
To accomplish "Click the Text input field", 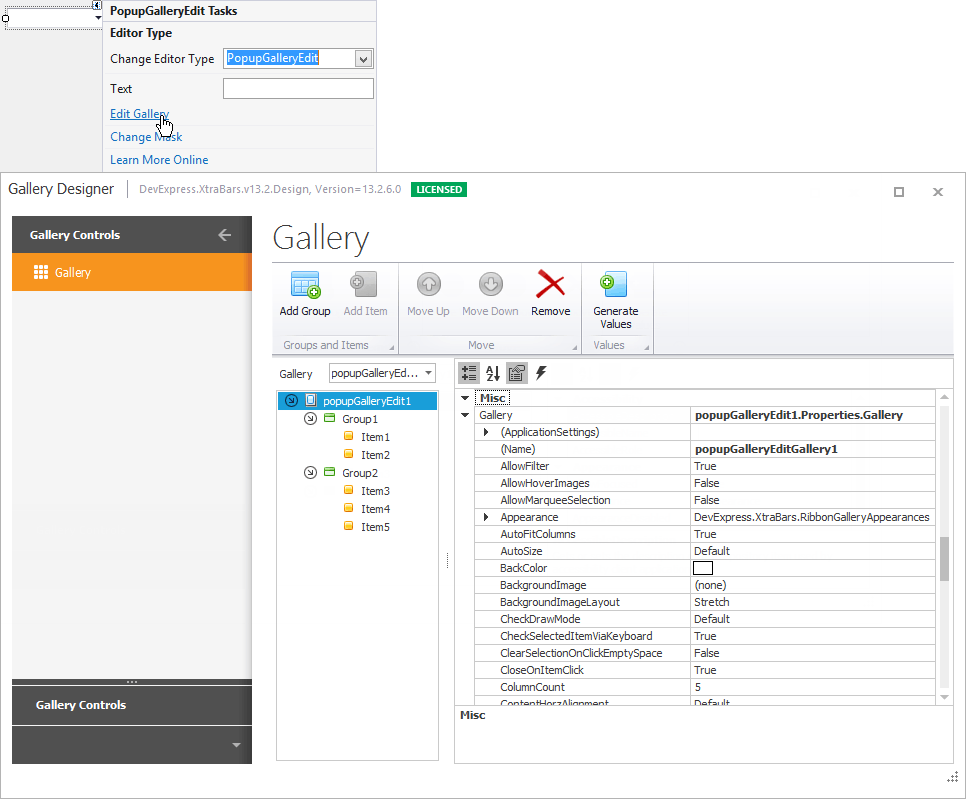I will point(298,88).
